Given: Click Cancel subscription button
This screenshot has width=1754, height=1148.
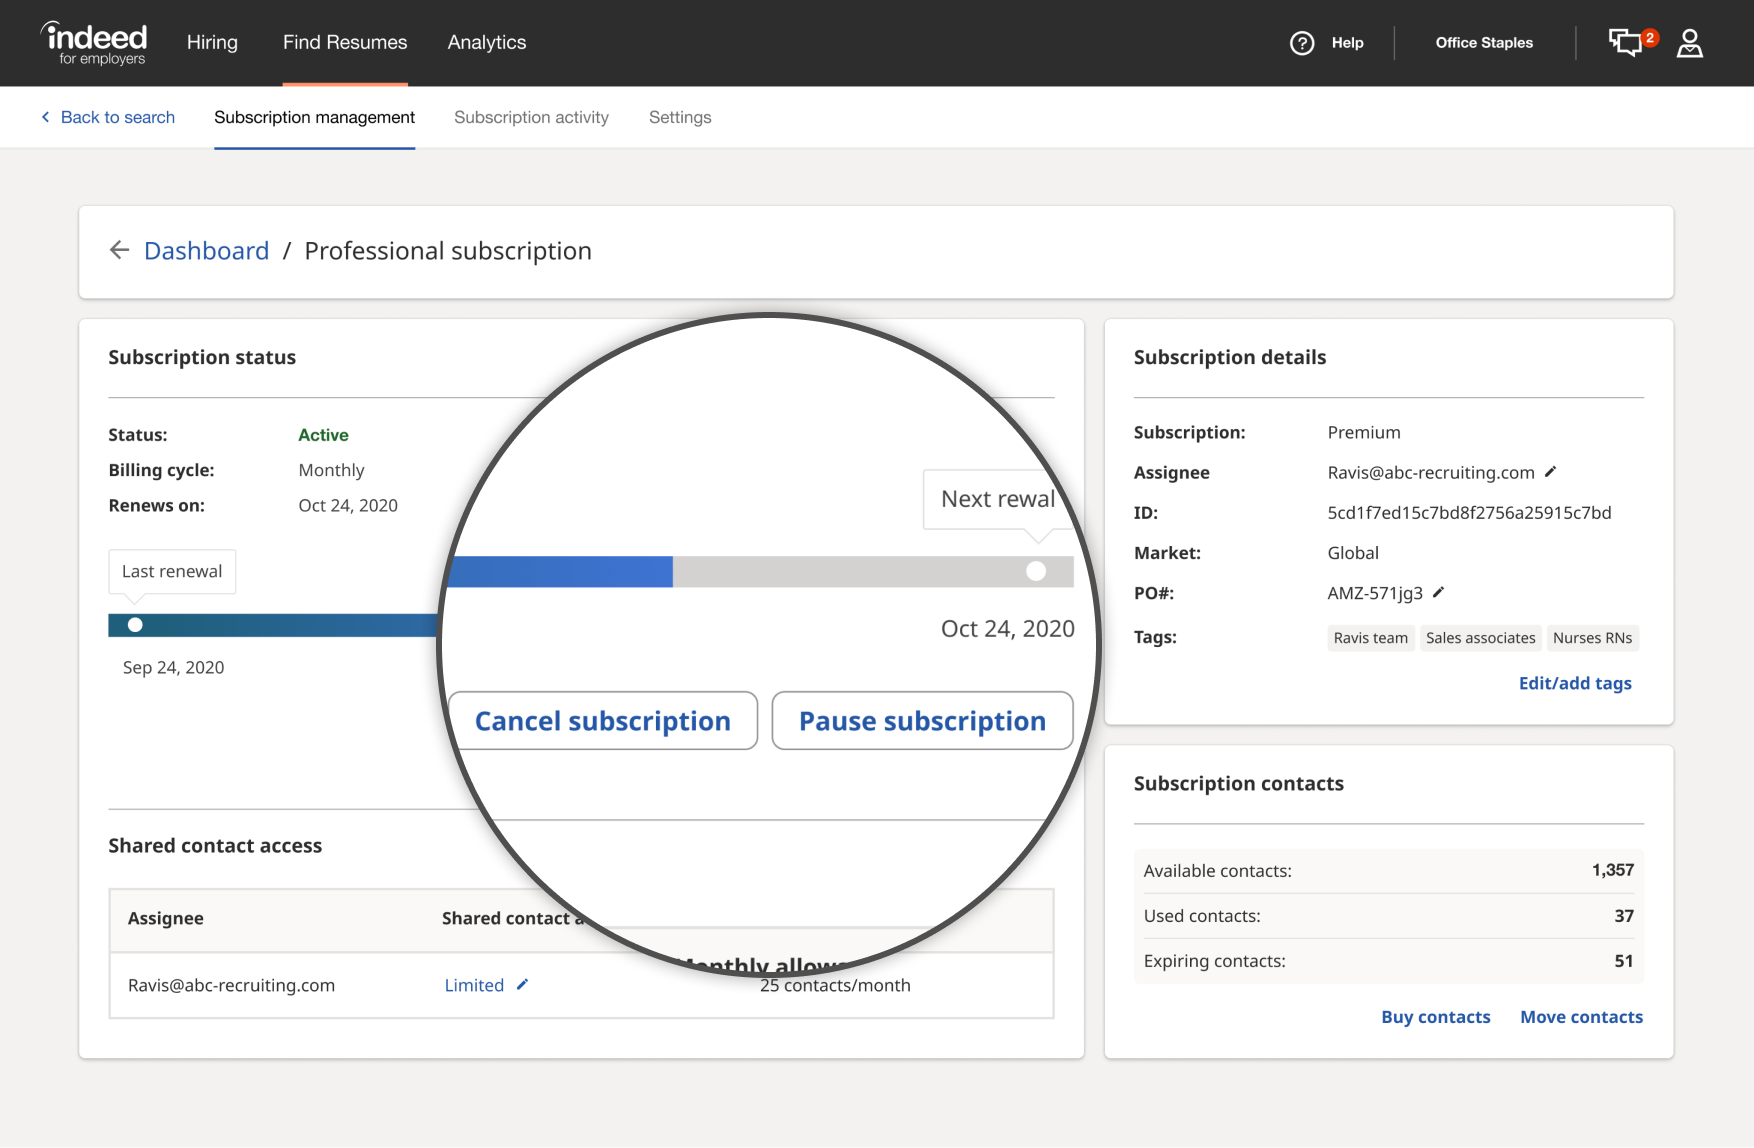Looking at the screenshot, I should tap(603, 721).
